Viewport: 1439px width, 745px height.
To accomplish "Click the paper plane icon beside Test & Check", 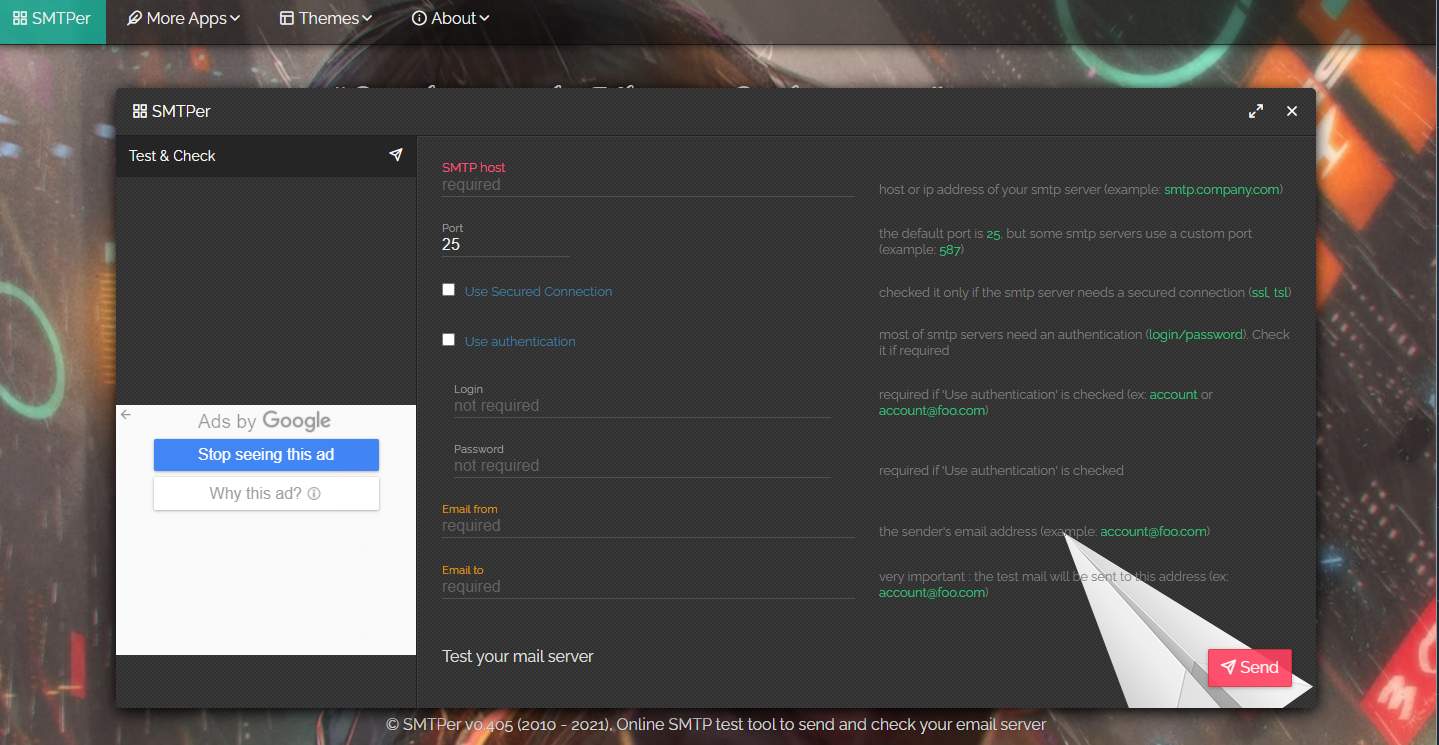I will click(x=396, y=155).
